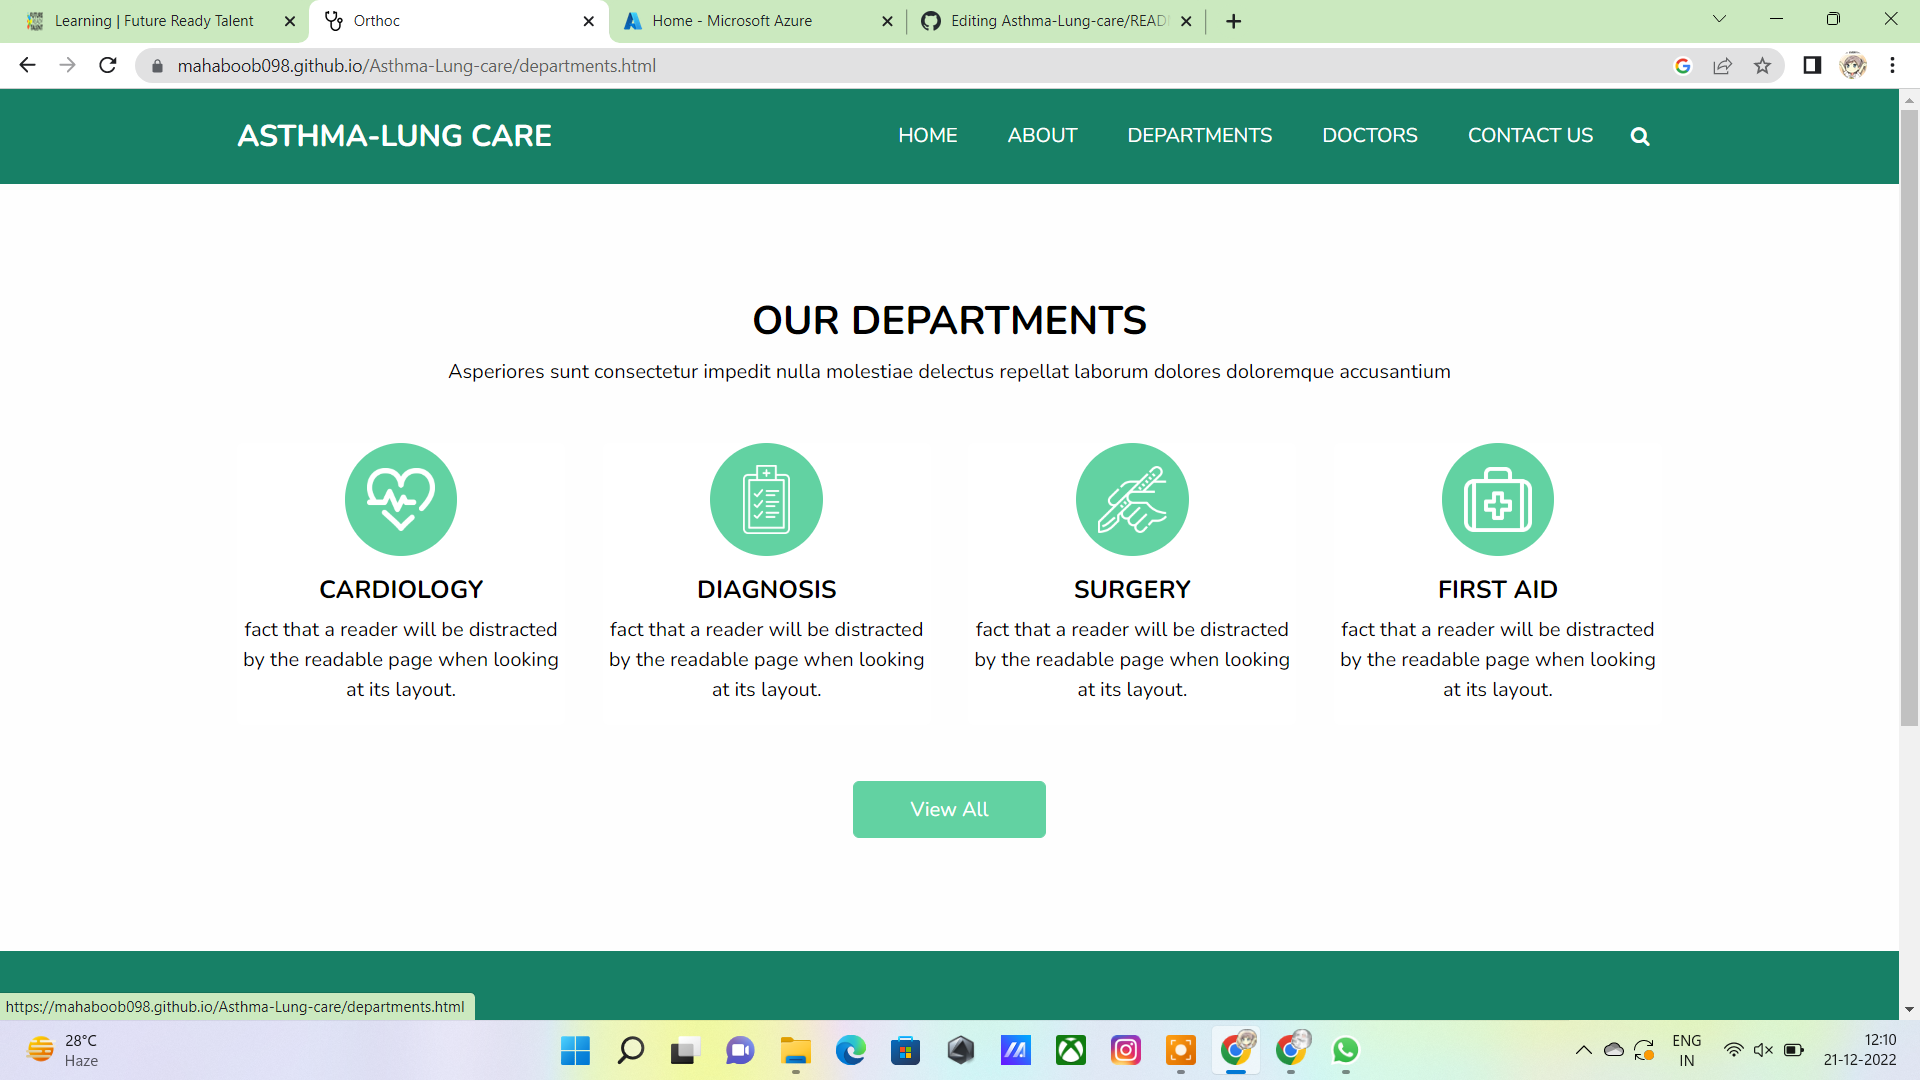Open Instagram from the taskbar
1920x1080 pixels.
coord(1126,1051)
